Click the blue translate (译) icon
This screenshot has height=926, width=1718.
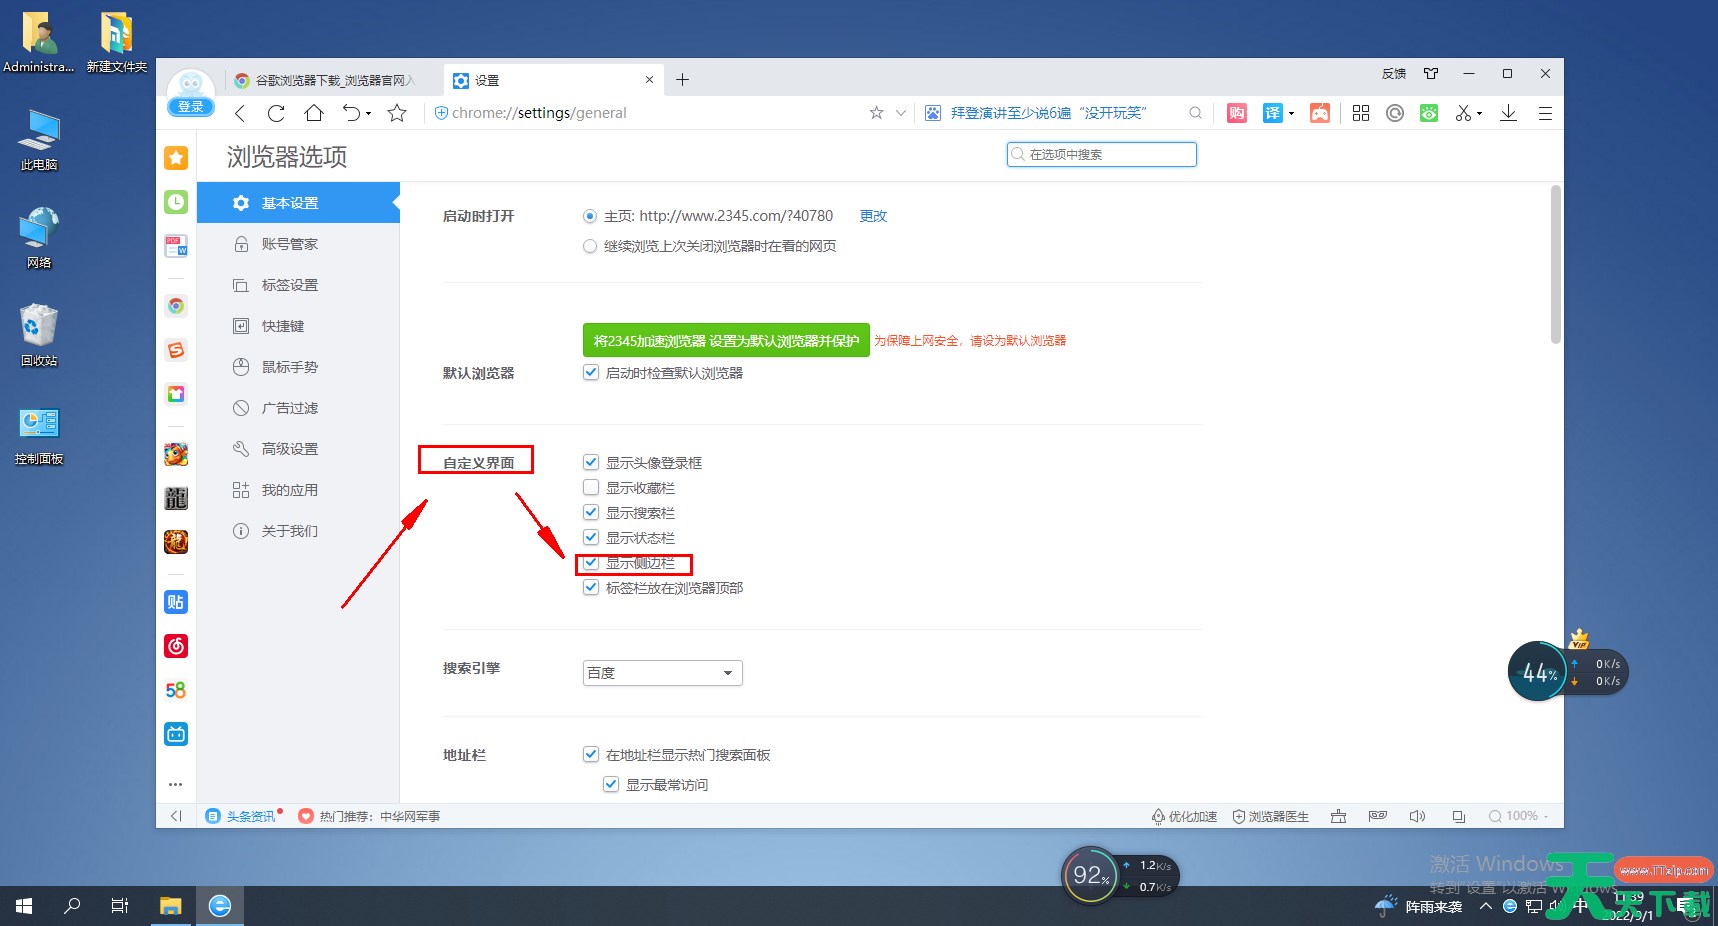pyautogui.click(x=1272, y=113)
